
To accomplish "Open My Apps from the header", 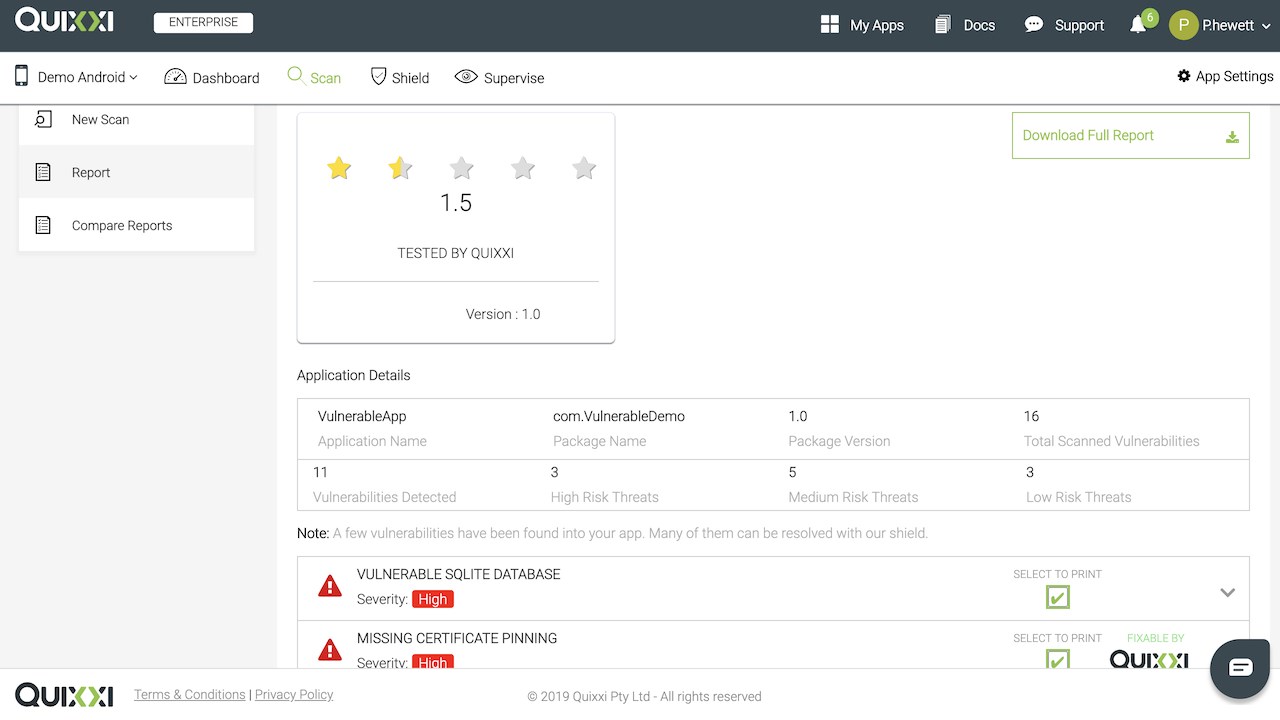I will click(x=862, y=25).
